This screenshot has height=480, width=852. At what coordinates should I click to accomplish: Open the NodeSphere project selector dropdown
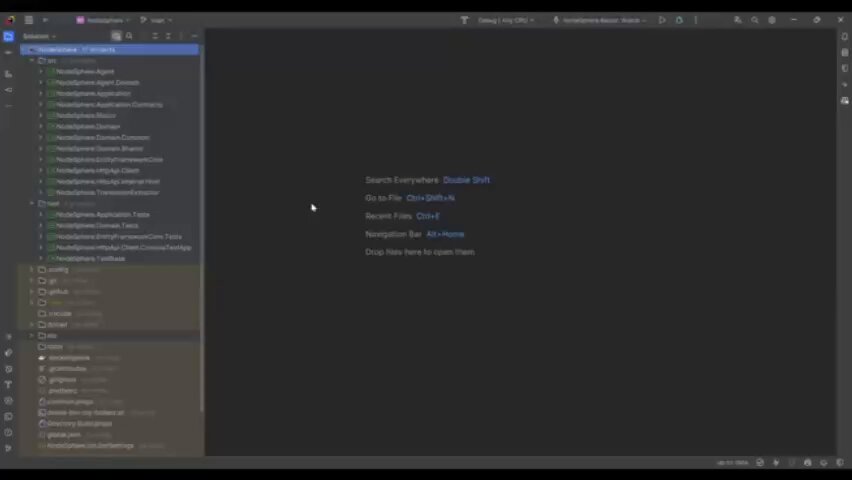103,20
